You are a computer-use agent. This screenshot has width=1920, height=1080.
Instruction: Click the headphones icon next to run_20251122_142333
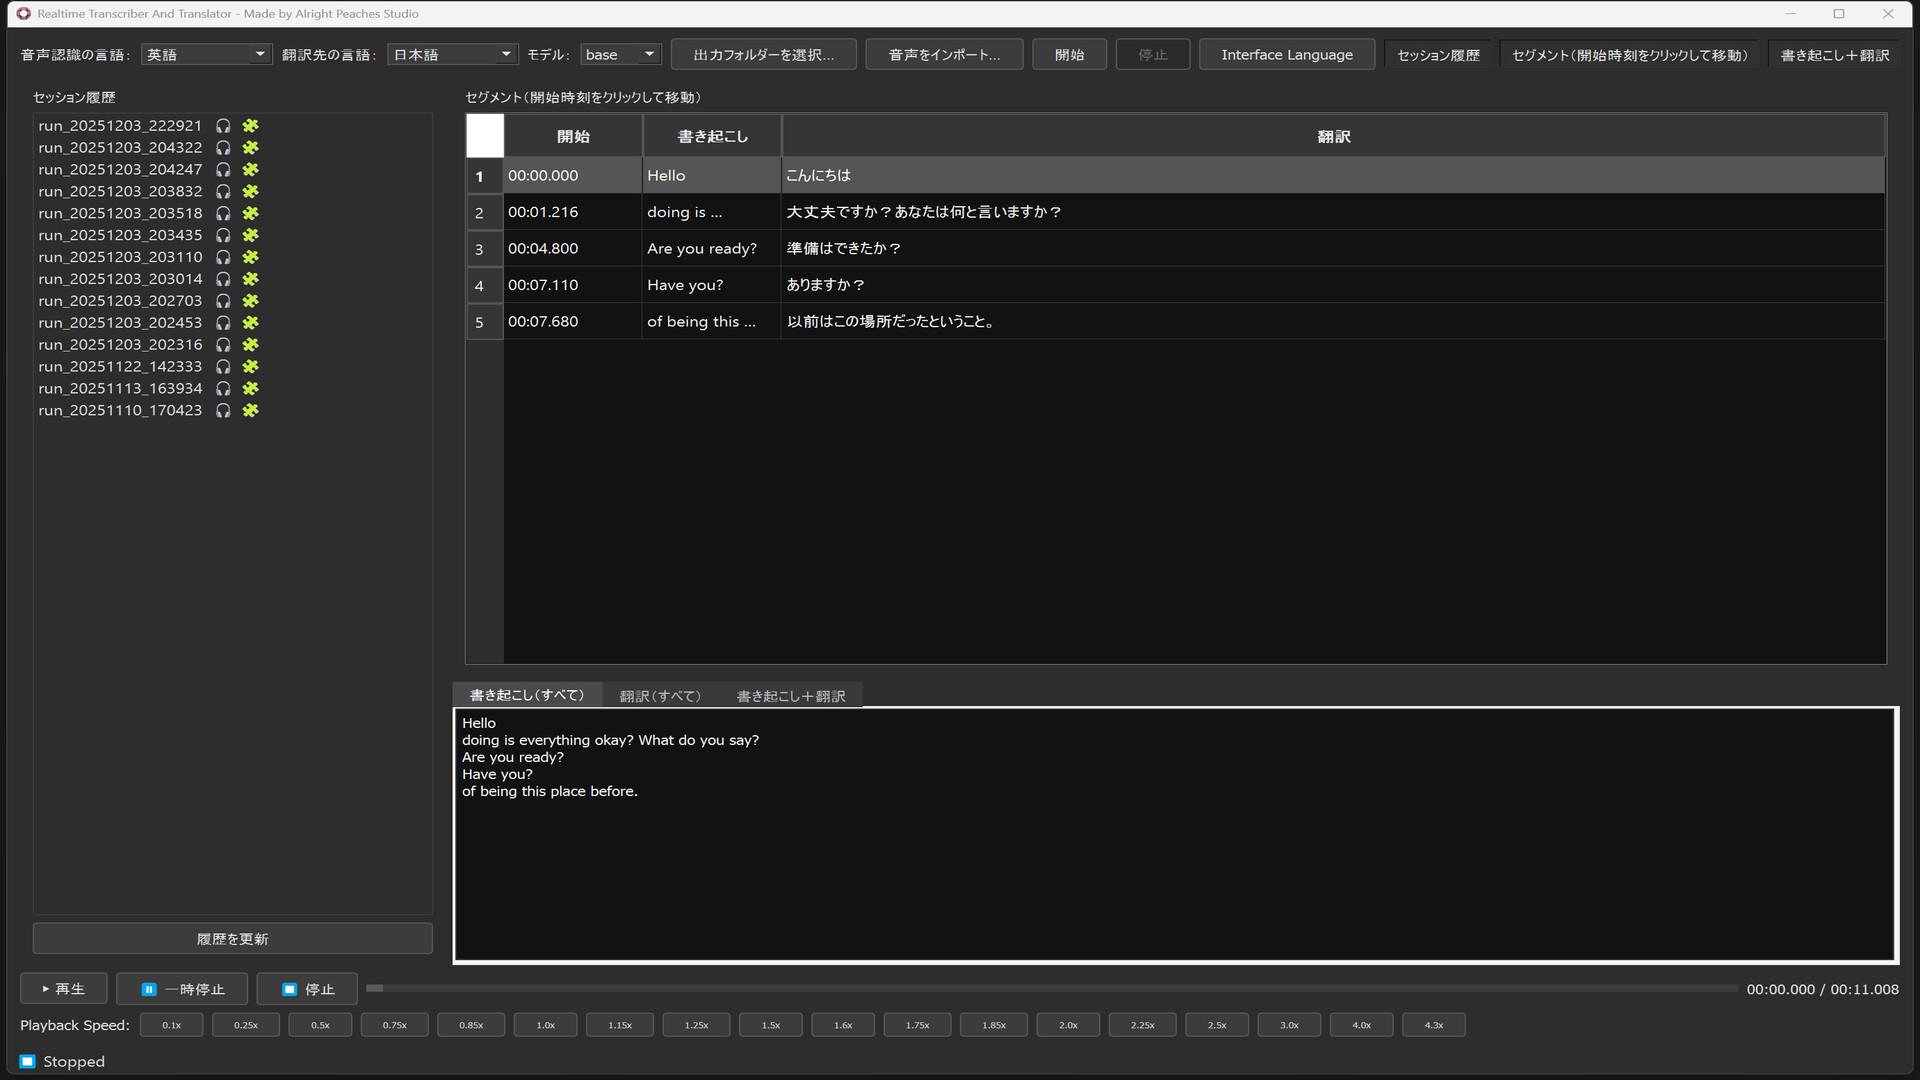tap(223, 366)
